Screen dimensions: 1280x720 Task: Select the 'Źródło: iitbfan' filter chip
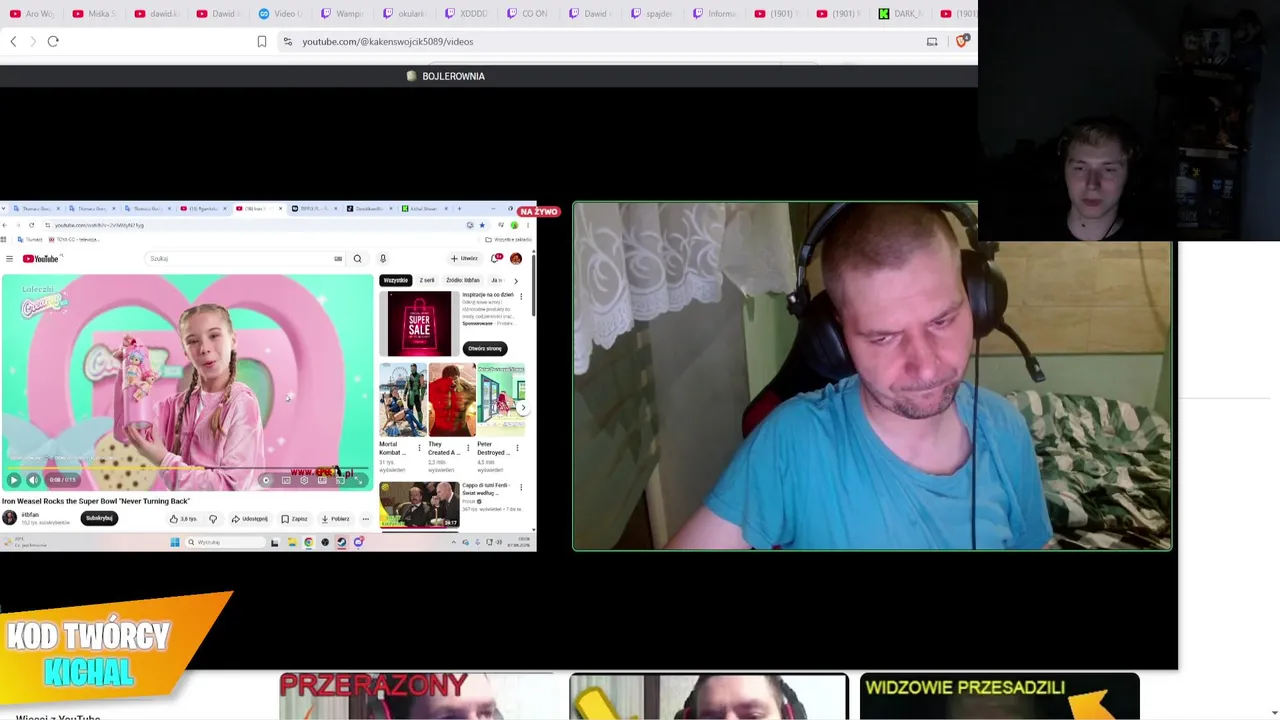click(463, 281)
